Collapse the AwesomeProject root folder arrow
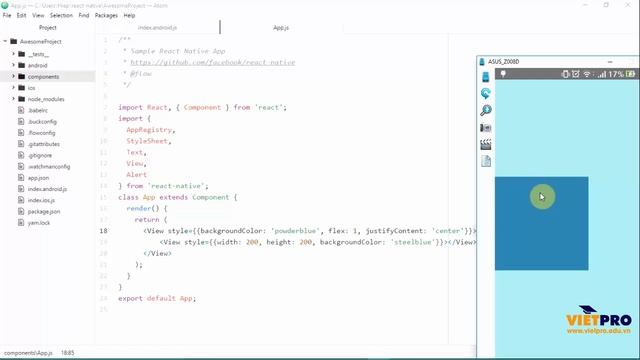Image resolution: width=640 pixels, height=360 pixels. tap(5, 41)
